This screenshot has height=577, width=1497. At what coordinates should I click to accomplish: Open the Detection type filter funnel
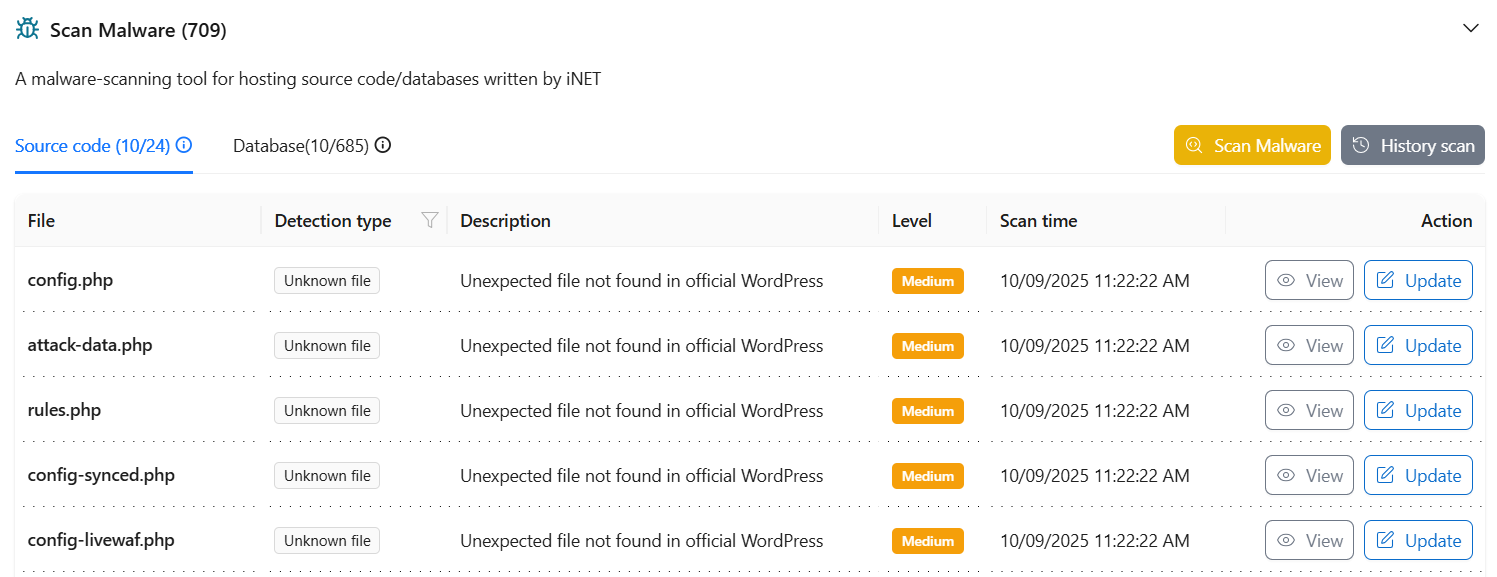pyautogui.click(x=430, y=220)
